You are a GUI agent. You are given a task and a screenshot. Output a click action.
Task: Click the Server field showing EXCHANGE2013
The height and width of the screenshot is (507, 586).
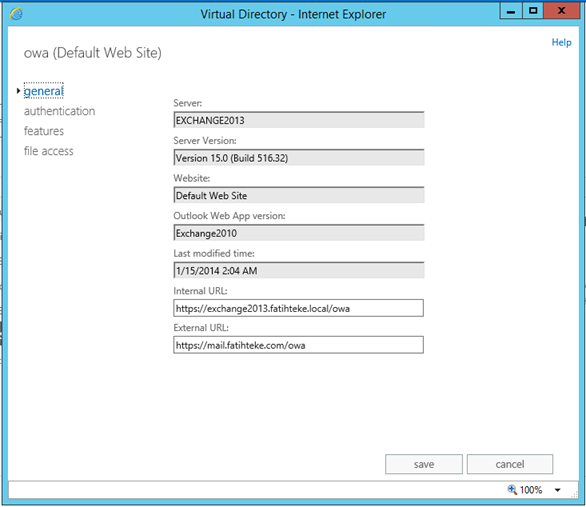coord(299,120)
